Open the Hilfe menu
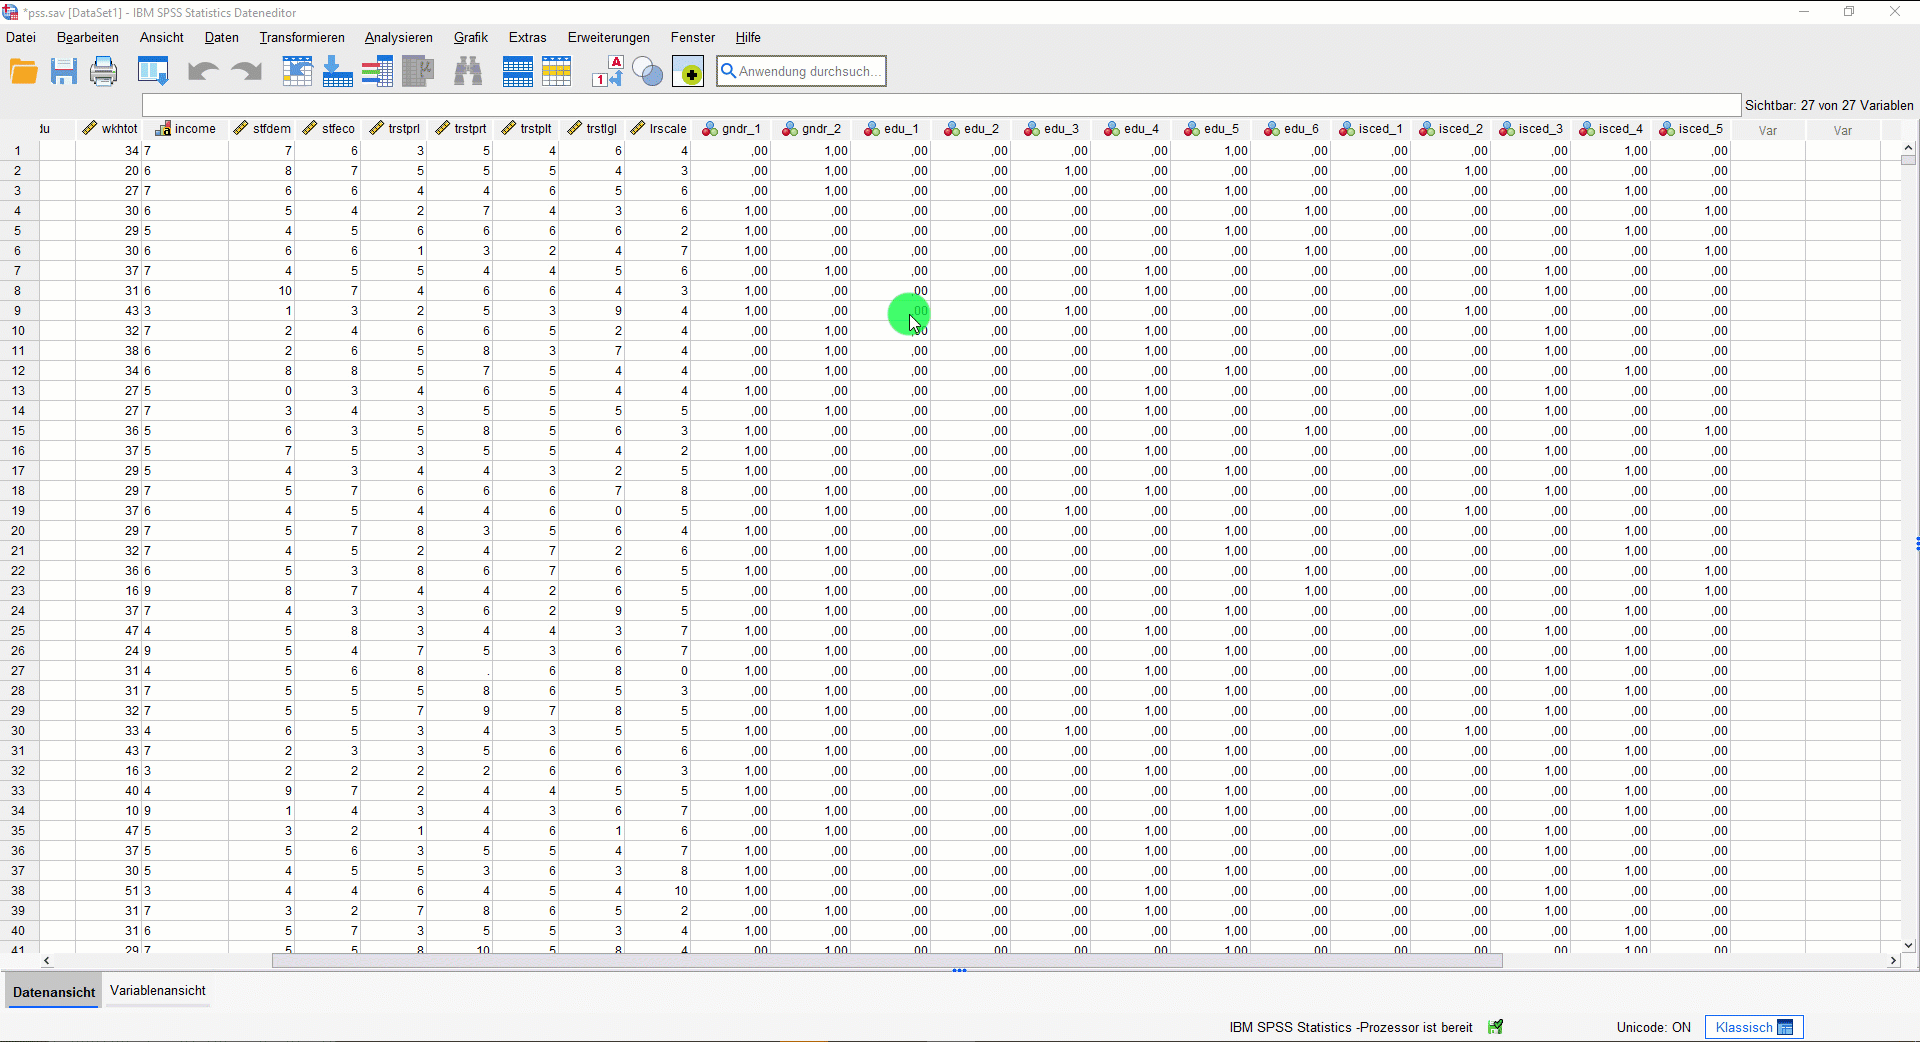The image size is (1920, 1042). (x=748, y=37)
